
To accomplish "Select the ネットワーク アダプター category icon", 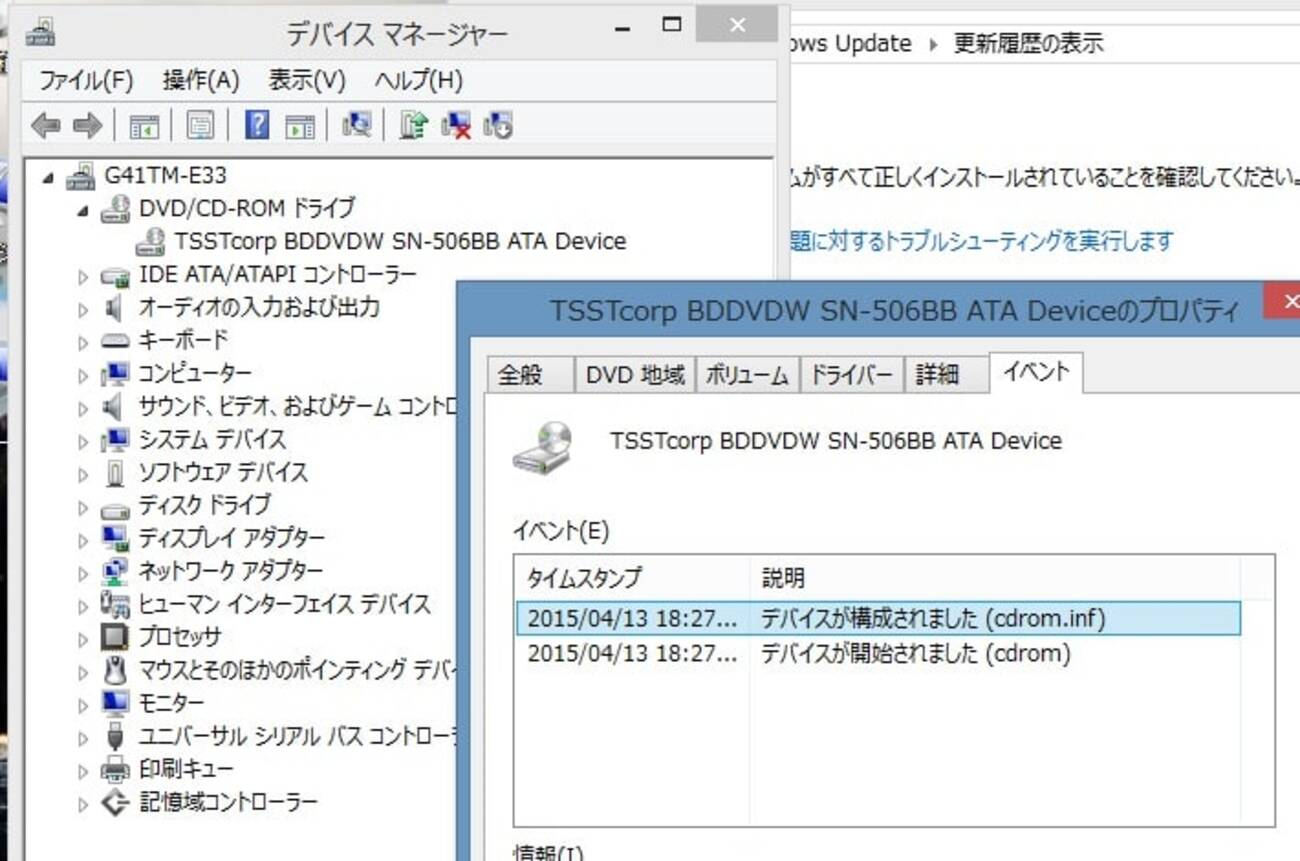I will pyautogui.click(x=116, y=572).
